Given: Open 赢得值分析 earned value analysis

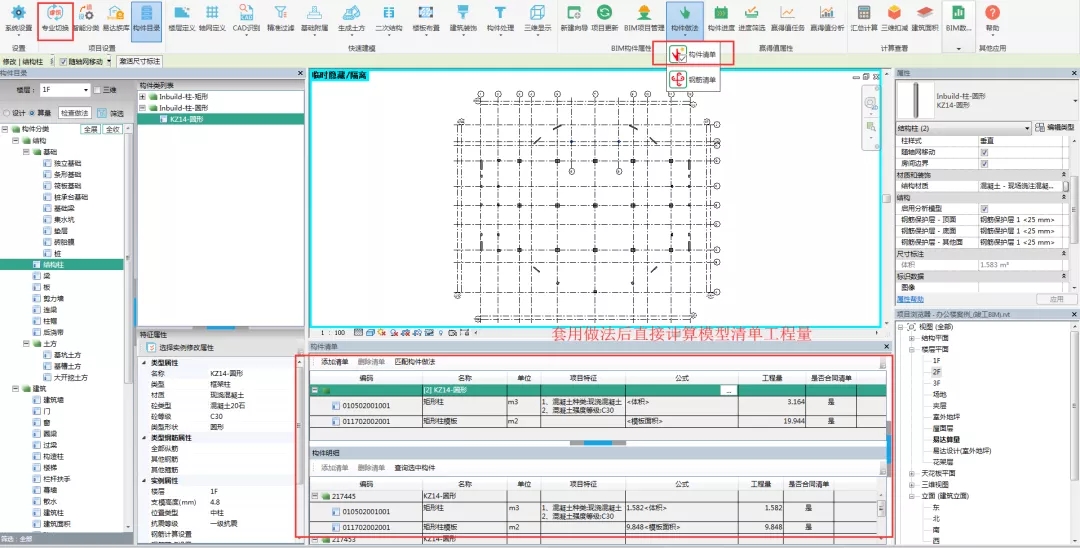Looking at the screenshot, I should click(827, 19).
